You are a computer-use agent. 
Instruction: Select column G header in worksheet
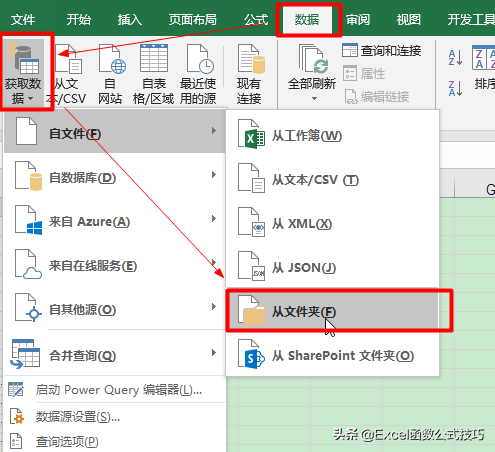475,189
